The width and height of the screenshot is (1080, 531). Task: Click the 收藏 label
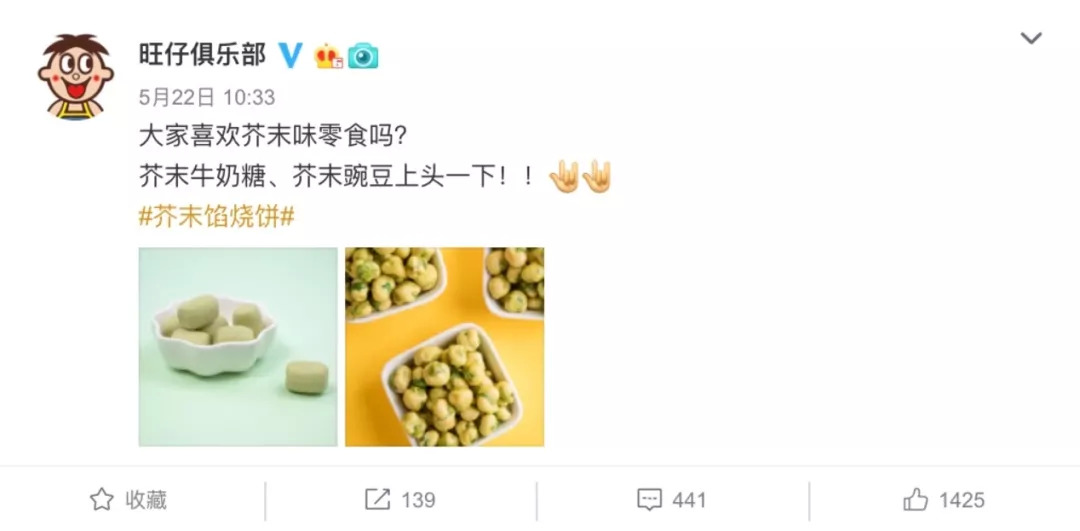tap(146, 499)
